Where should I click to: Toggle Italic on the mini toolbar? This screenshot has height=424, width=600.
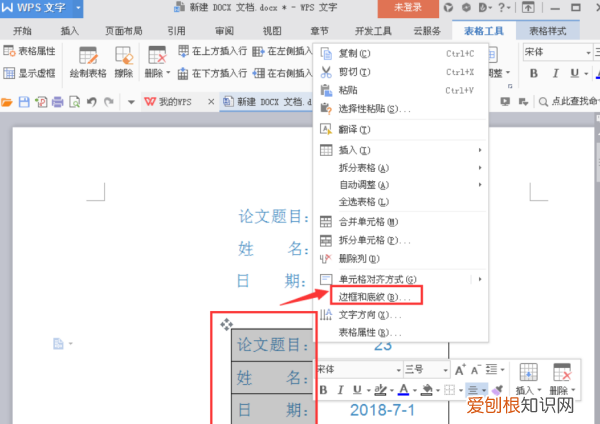tap(340, 390)
